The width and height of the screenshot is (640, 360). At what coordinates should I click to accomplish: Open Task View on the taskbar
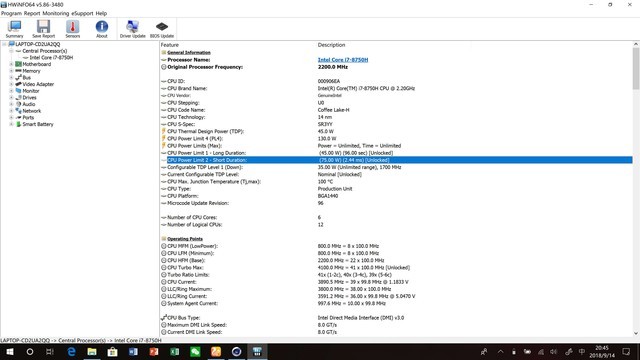click(50, 351)
